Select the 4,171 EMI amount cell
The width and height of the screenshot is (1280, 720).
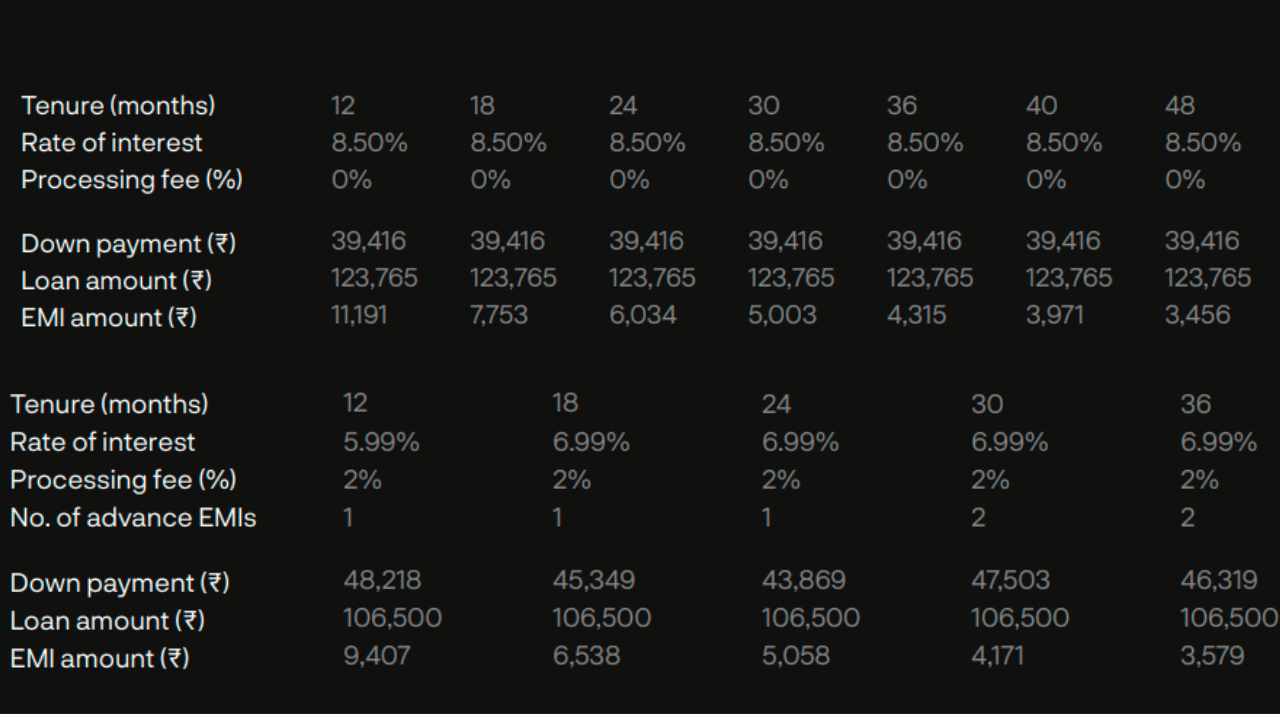point(997,657)
